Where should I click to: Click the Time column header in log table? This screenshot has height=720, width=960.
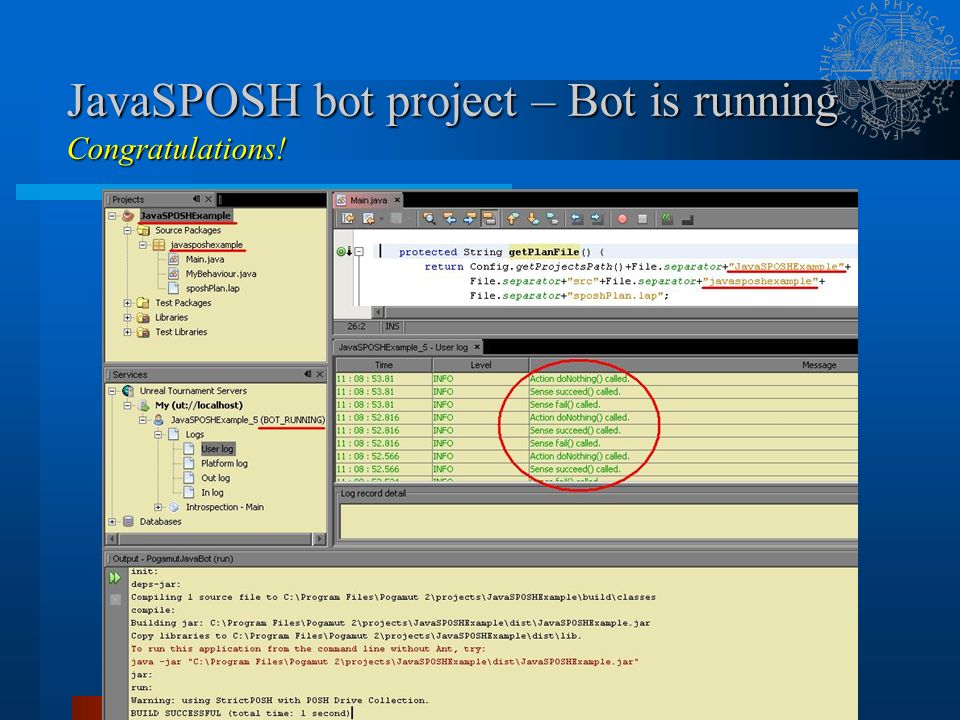click(384, 365)
